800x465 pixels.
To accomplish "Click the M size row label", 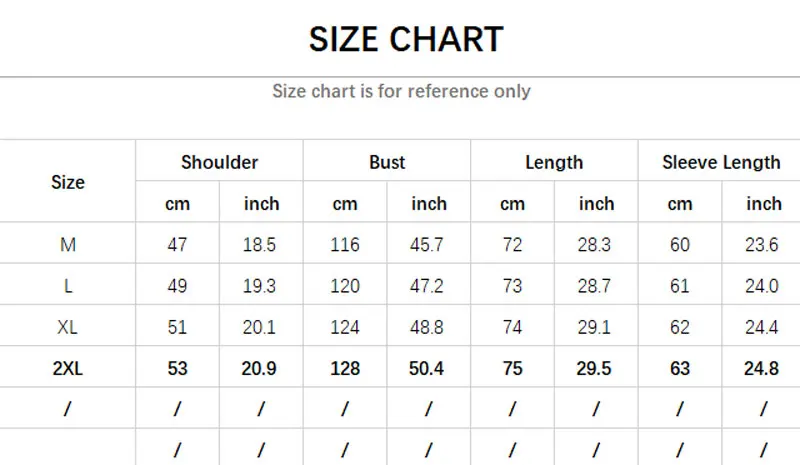I will click(x=68, y=245).
